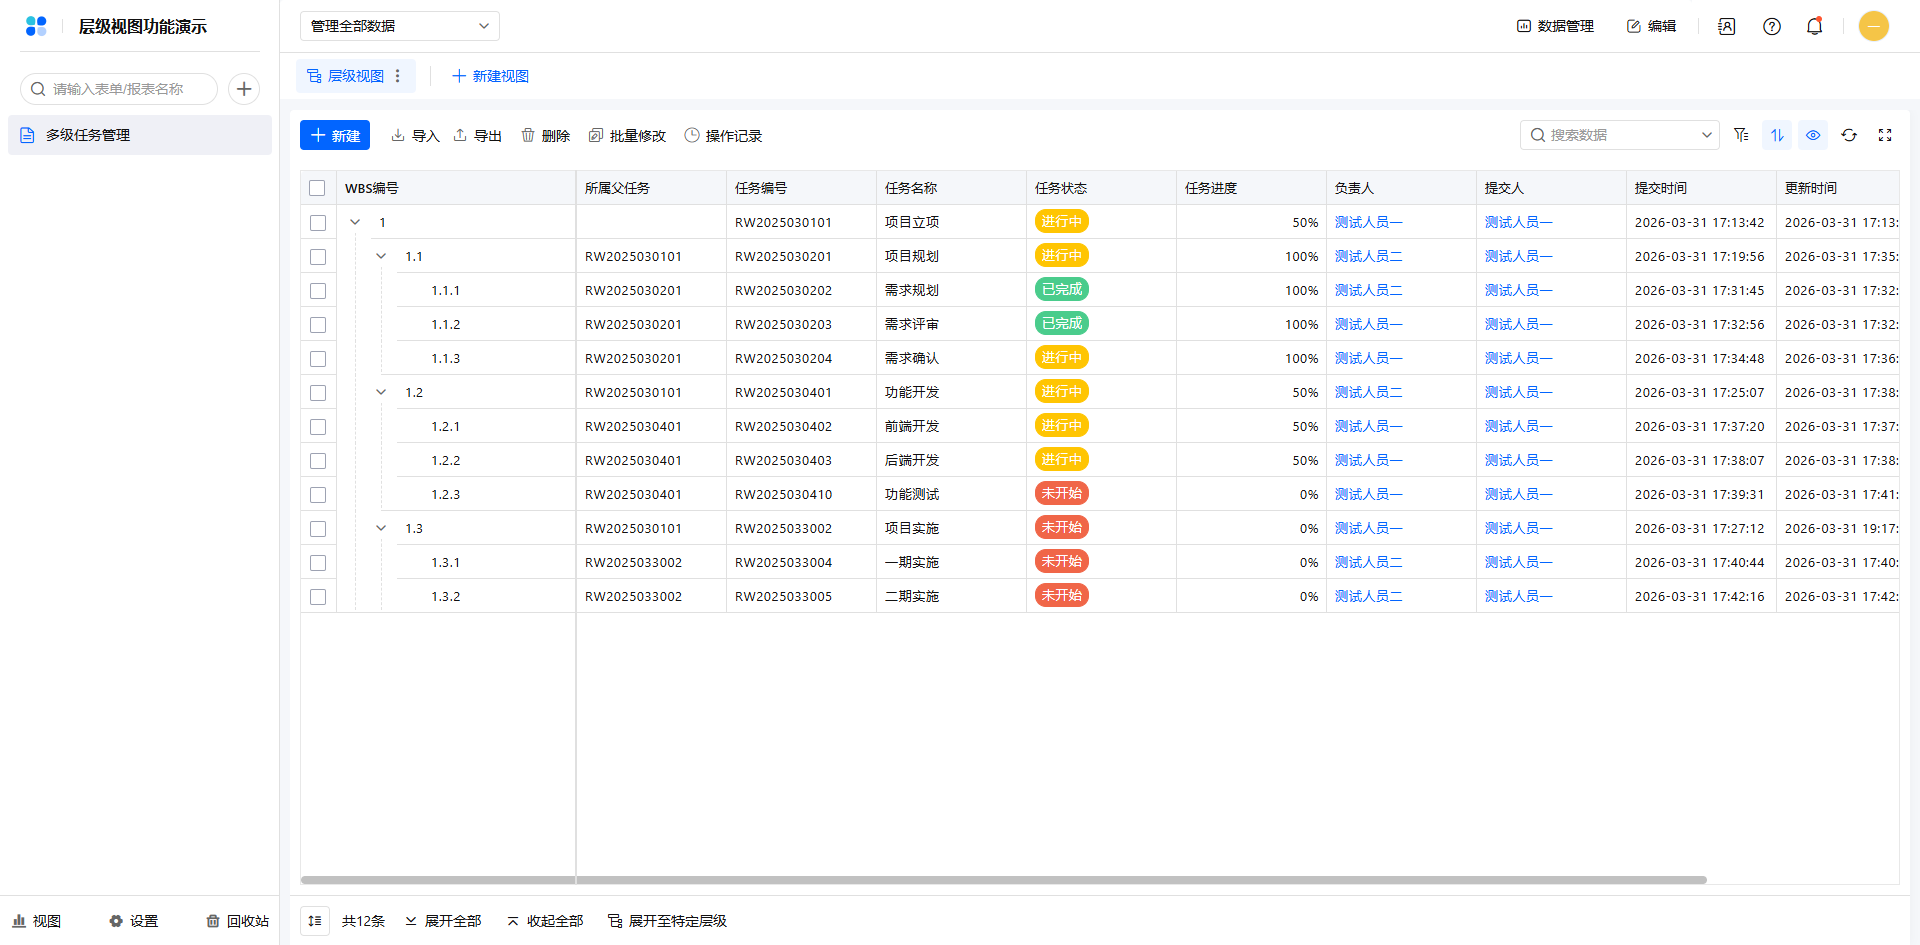Open the help question mark icon
The height and width of the screenshot is (945, 1920).
[1772, 27]
